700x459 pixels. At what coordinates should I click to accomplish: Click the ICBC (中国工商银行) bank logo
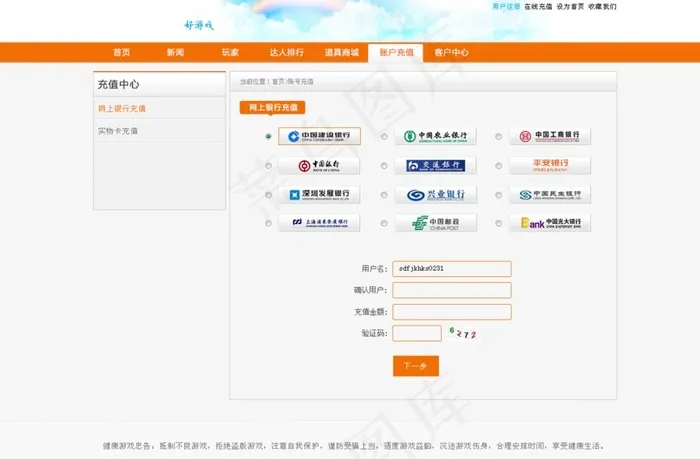tap(549, 136)
